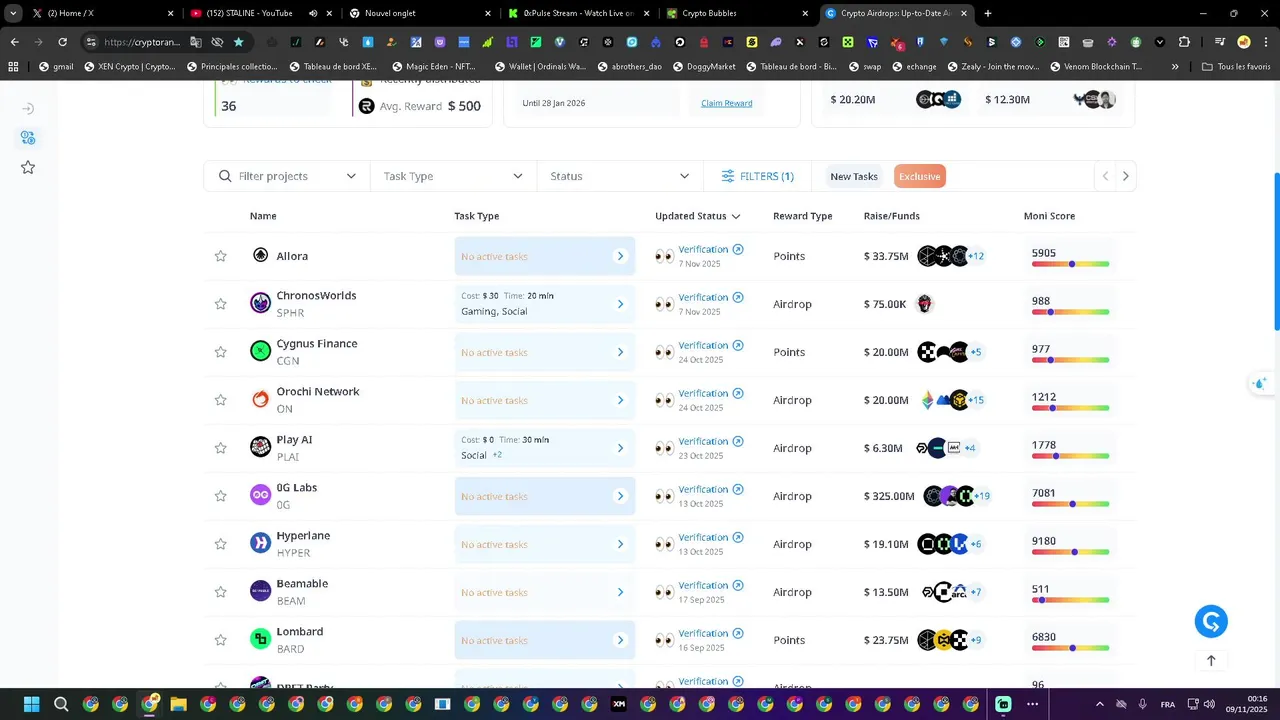Expand 0G Labs task chevron
This screenshot has height=720, width=1280.
tap(620, 496)
